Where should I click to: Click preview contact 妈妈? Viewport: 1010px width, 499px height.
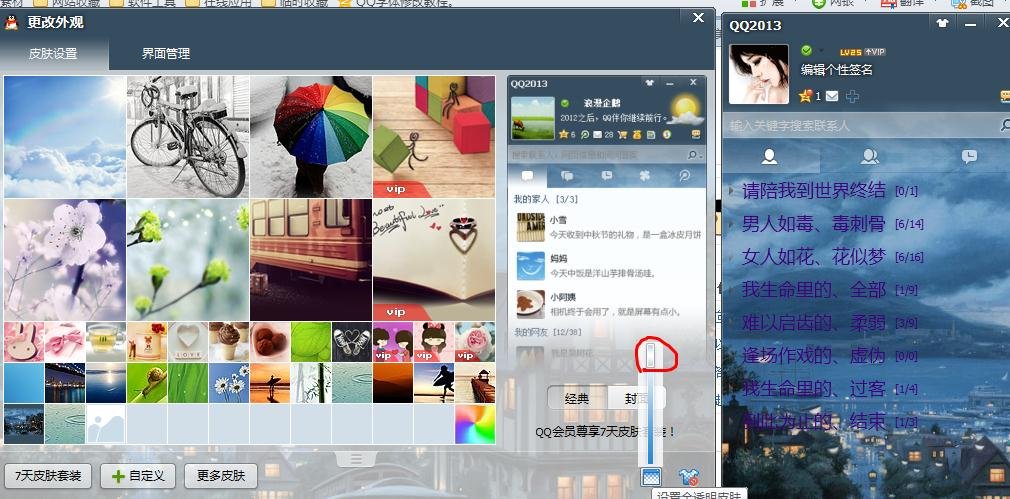607,265
